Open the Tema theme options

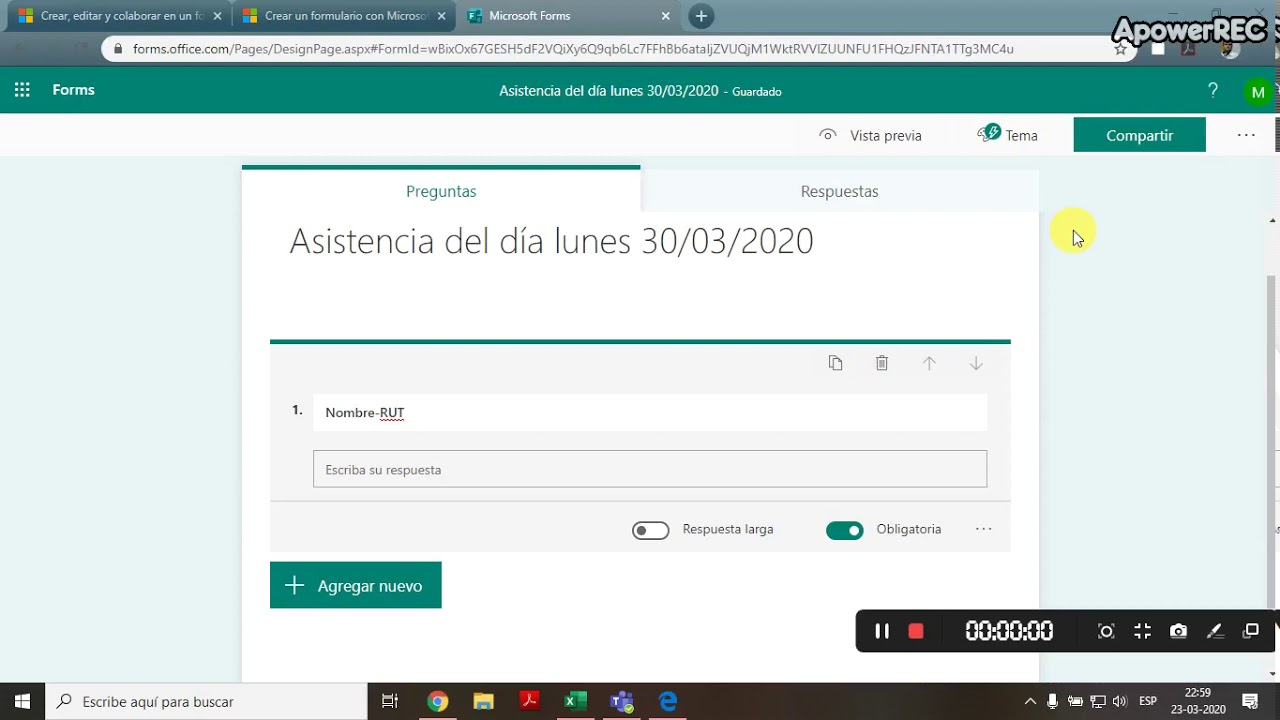tap(1008, 135)
